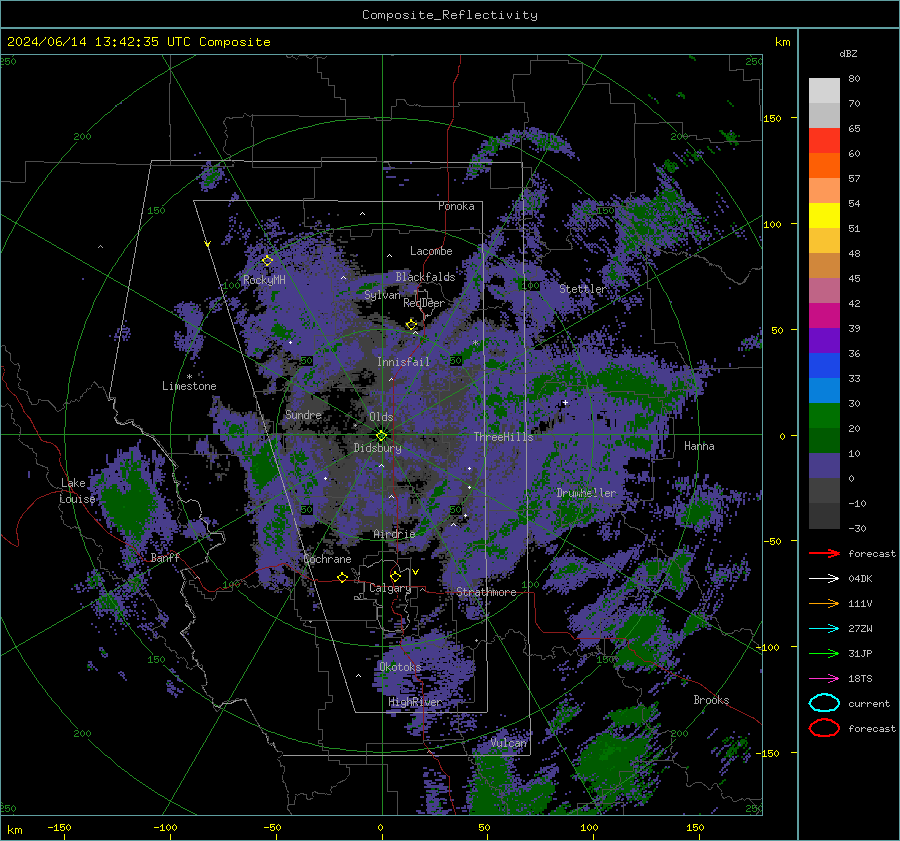Click the yellow diamond marker above RockyMH
This screenshot has width=900, height=841.
click(x=267, y=261)
